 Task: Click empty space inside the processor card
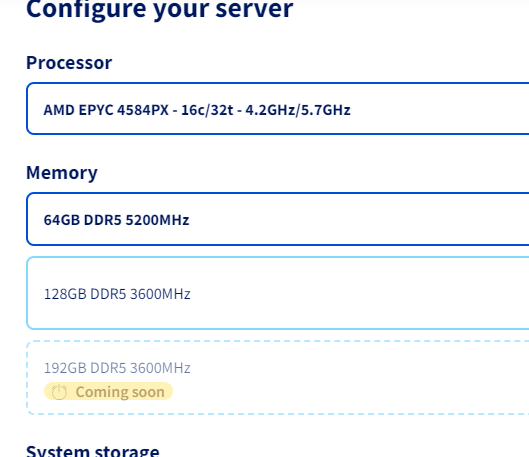pyautogui.click(x=439, y=109)
